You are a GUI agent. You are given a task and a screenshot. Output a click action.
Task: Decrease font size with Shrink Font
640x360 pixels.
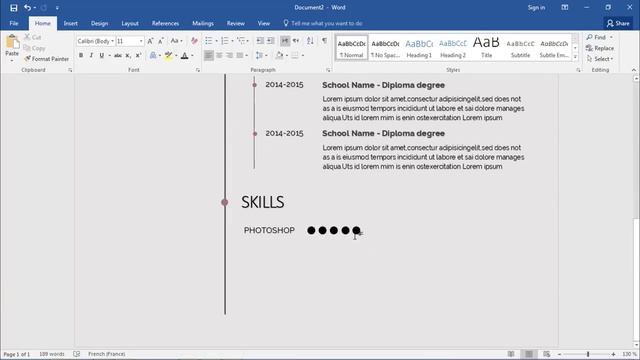161,41
